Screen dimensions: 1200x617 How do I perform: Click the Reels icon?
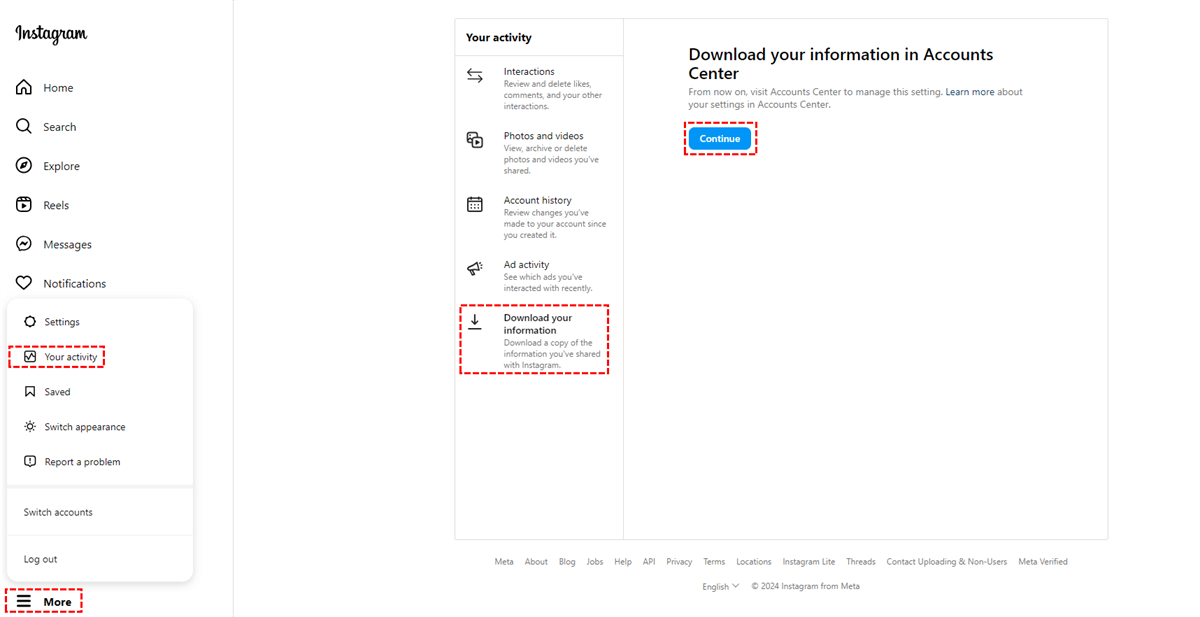[x=24, y=204]
